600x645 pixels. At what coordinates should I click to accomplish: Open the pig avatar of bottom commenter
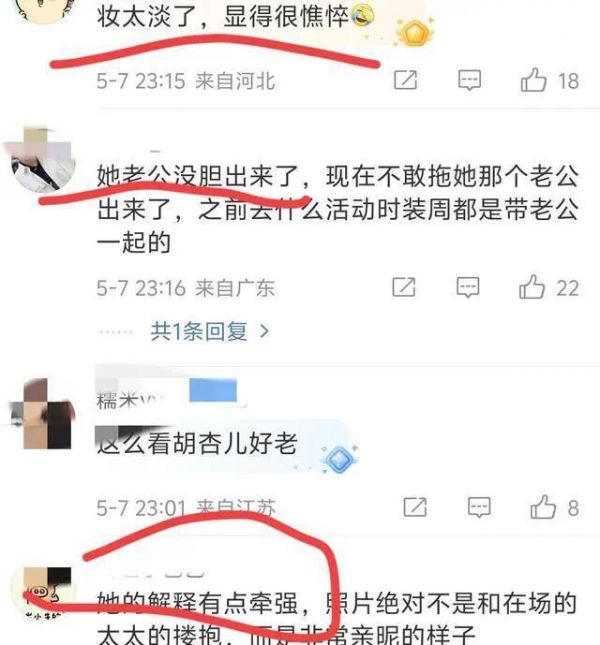click(x=42, y=593)
